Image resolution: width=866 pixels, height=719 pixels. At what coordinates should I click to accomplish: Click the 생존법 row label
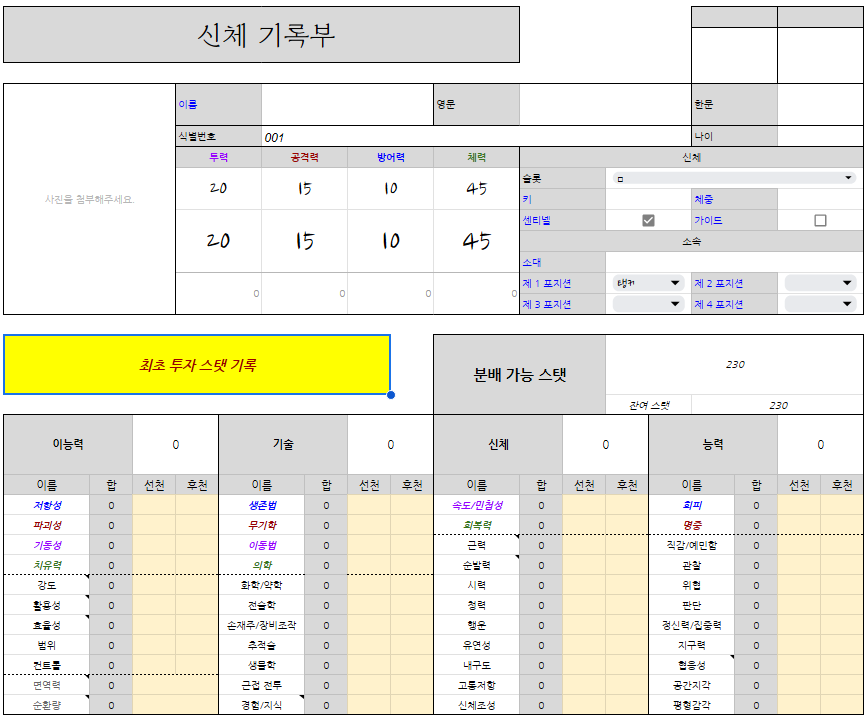coord(262,505)
